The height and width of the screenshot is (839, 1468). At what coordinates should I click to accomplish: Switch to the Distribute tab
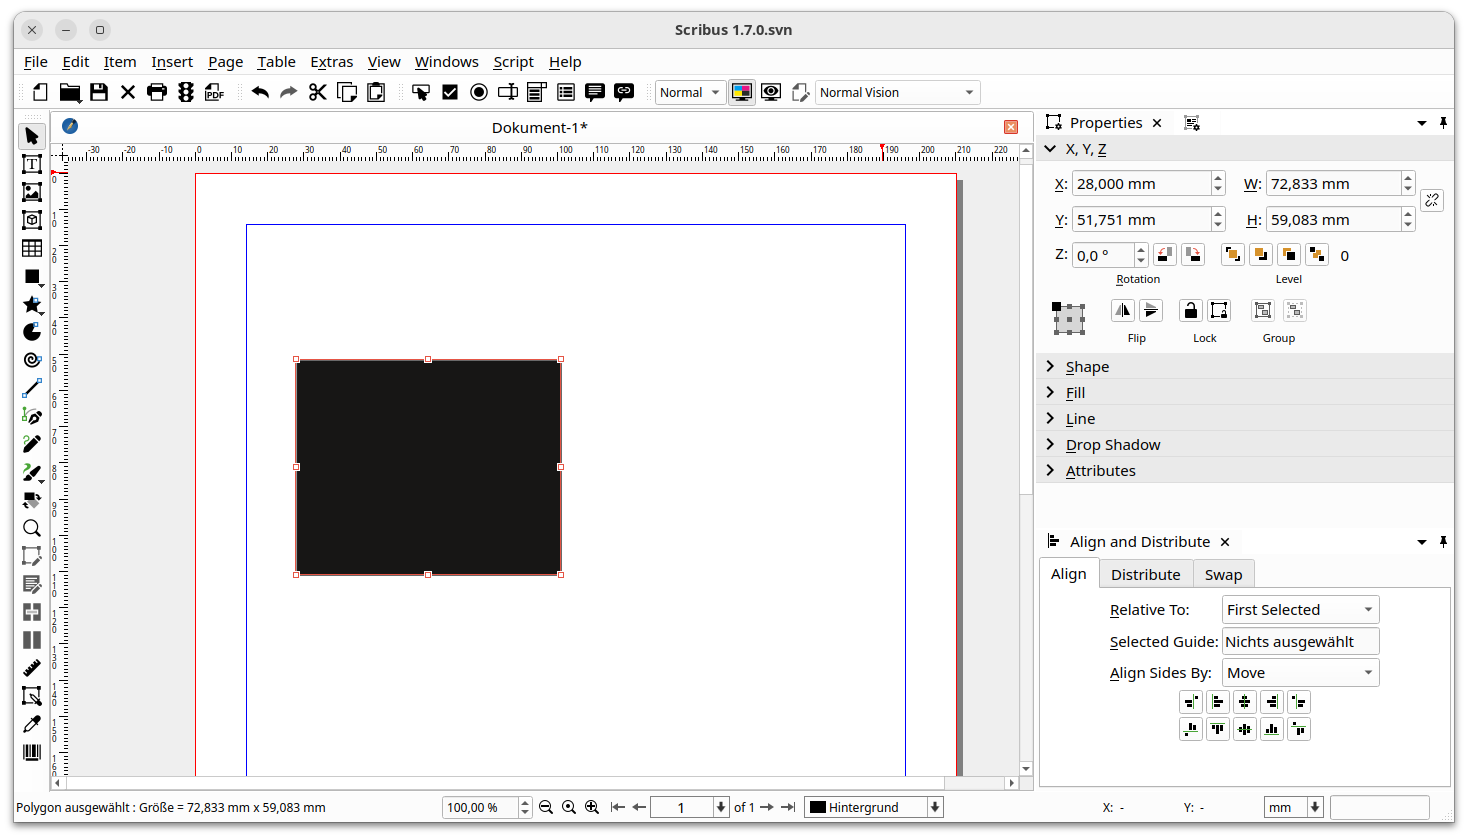1145,575
